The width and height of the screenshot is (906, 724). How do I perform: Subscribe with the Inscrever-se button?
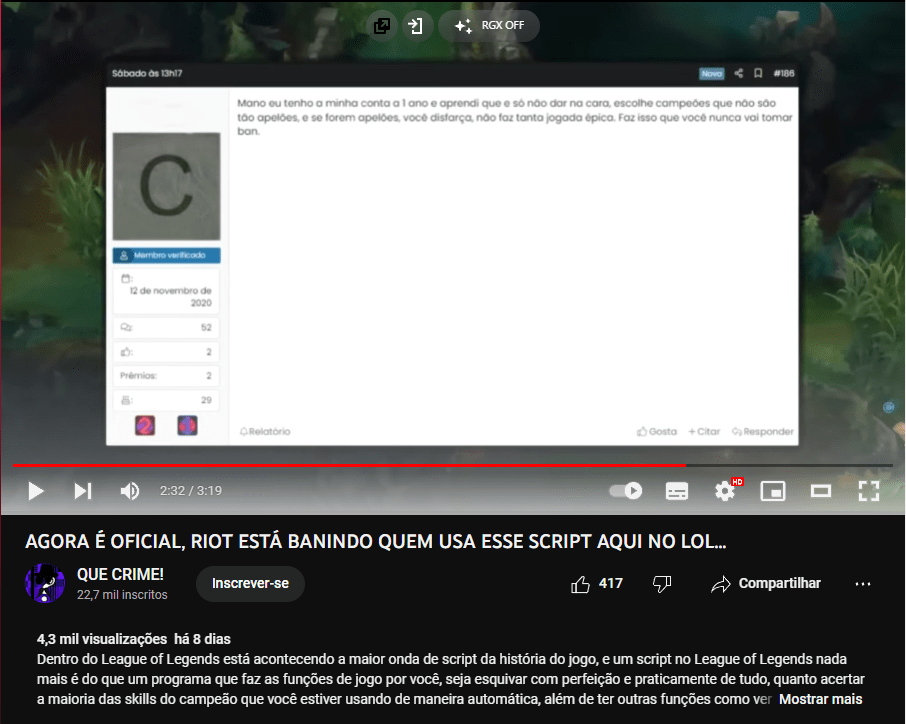point(250,584)
